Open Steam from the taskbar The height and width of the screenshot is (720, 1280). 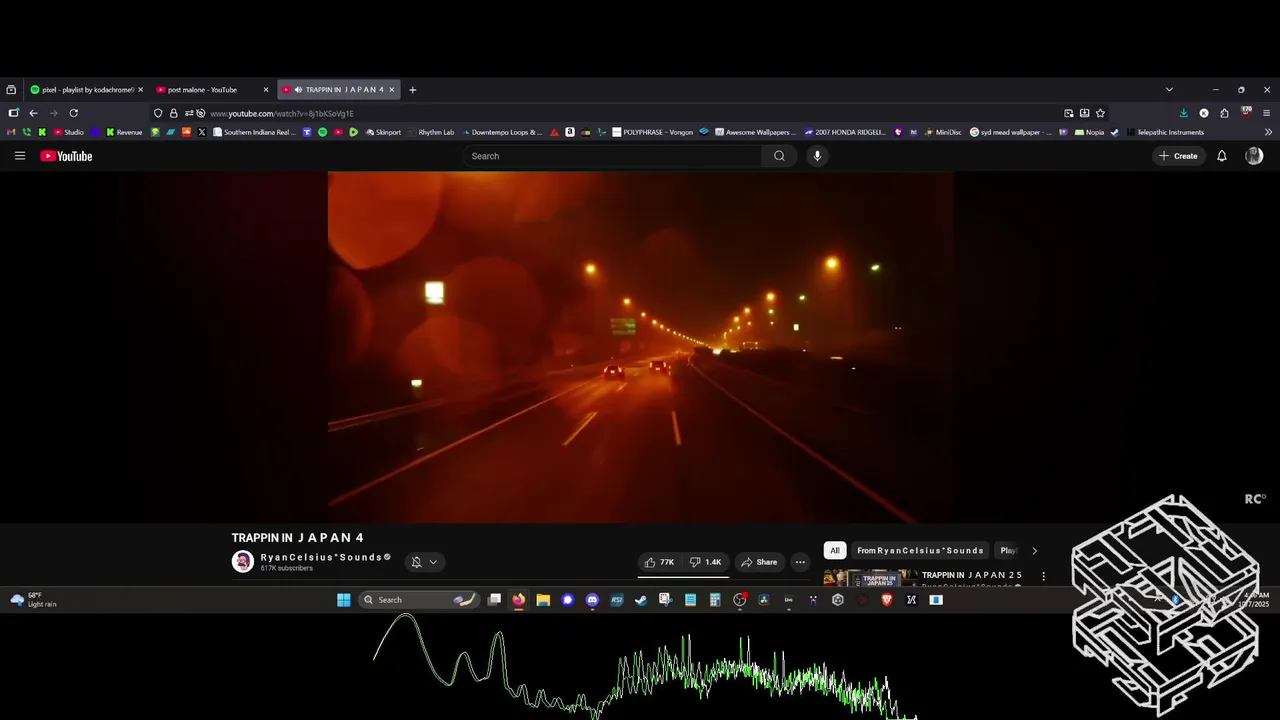(x=641, y=600)
